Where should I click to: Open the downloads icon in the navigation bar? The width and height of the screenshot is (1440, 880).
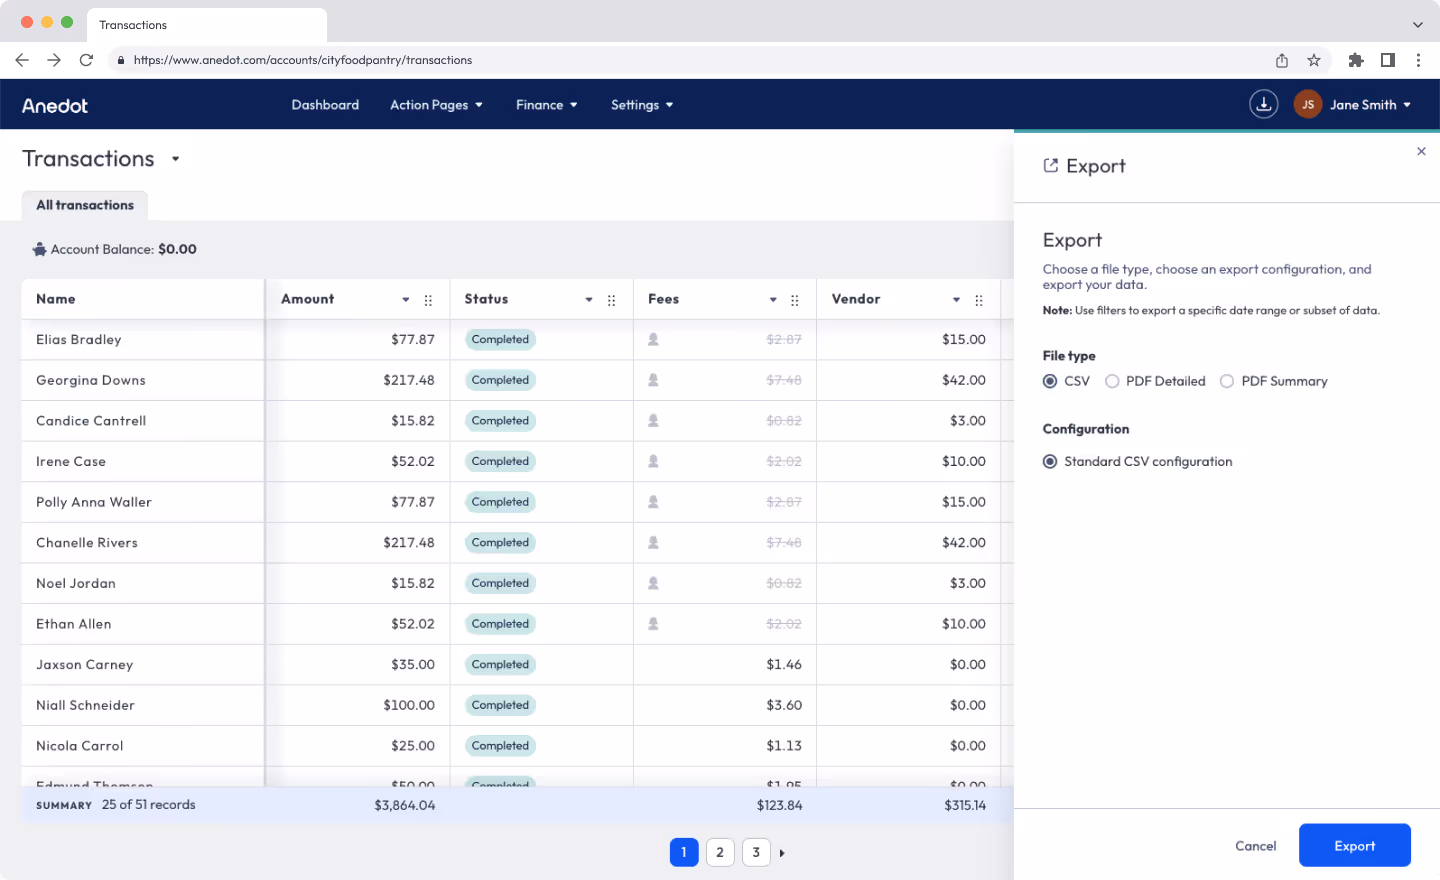coord(1263,104)
